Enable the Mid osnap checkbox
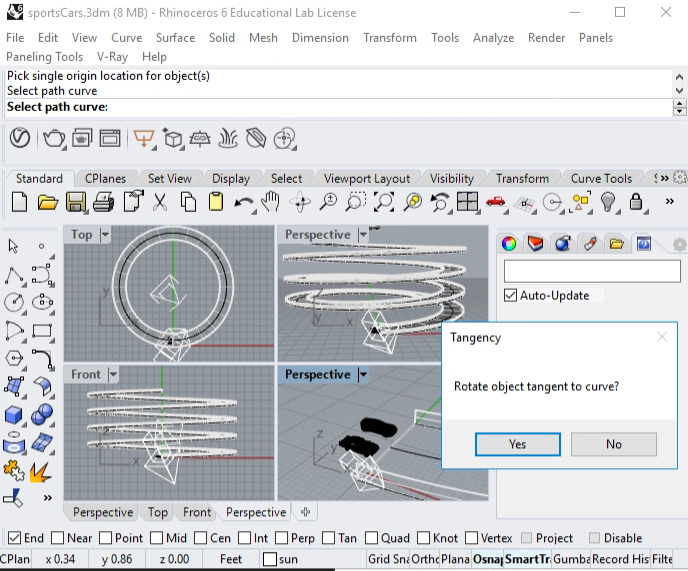Image resolution: width=688 pixels, height=571 pixels. [x=157, y=538]
